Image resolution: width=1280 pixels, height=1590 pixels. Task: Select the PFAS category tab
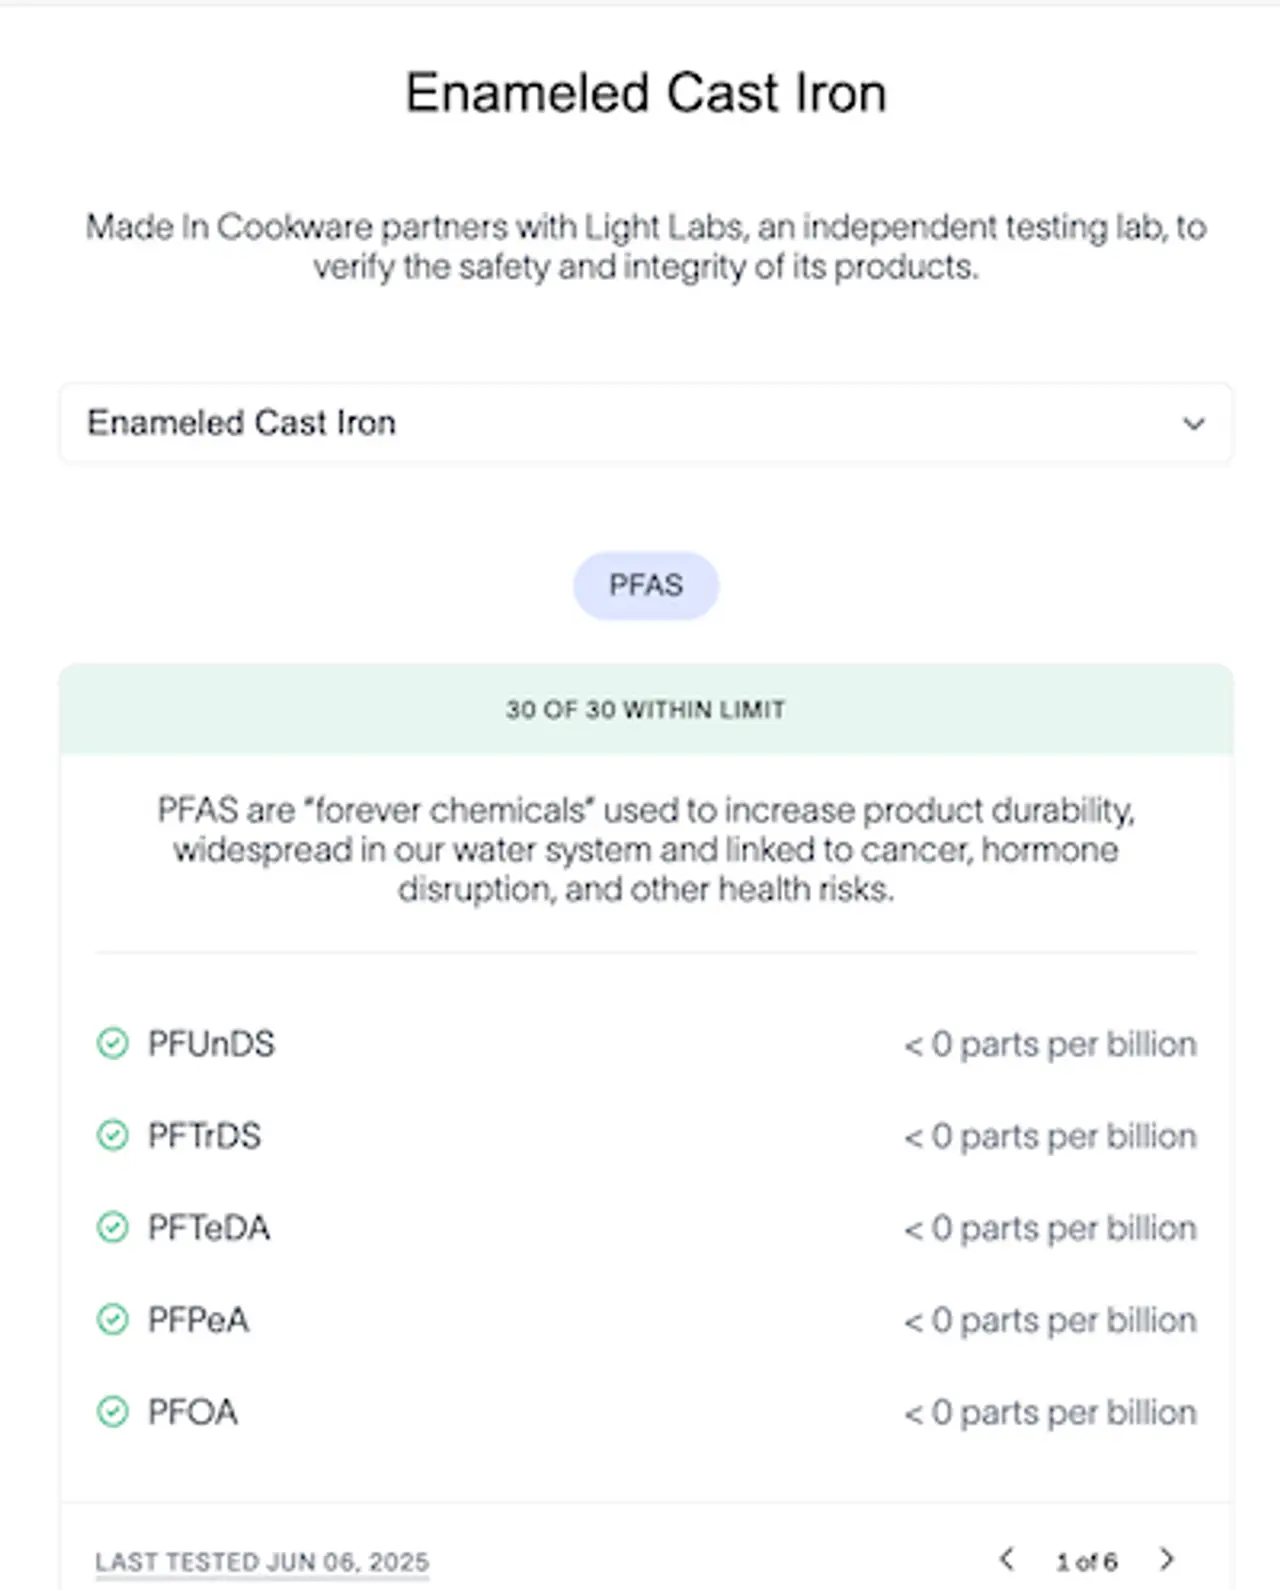tap(646, 585)
